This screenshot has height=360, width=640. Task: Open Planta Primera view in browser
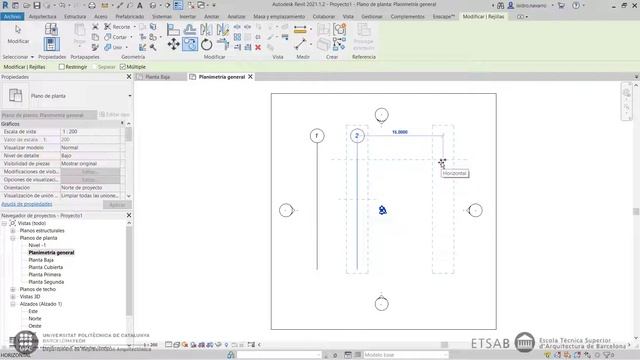coord(44,275)
